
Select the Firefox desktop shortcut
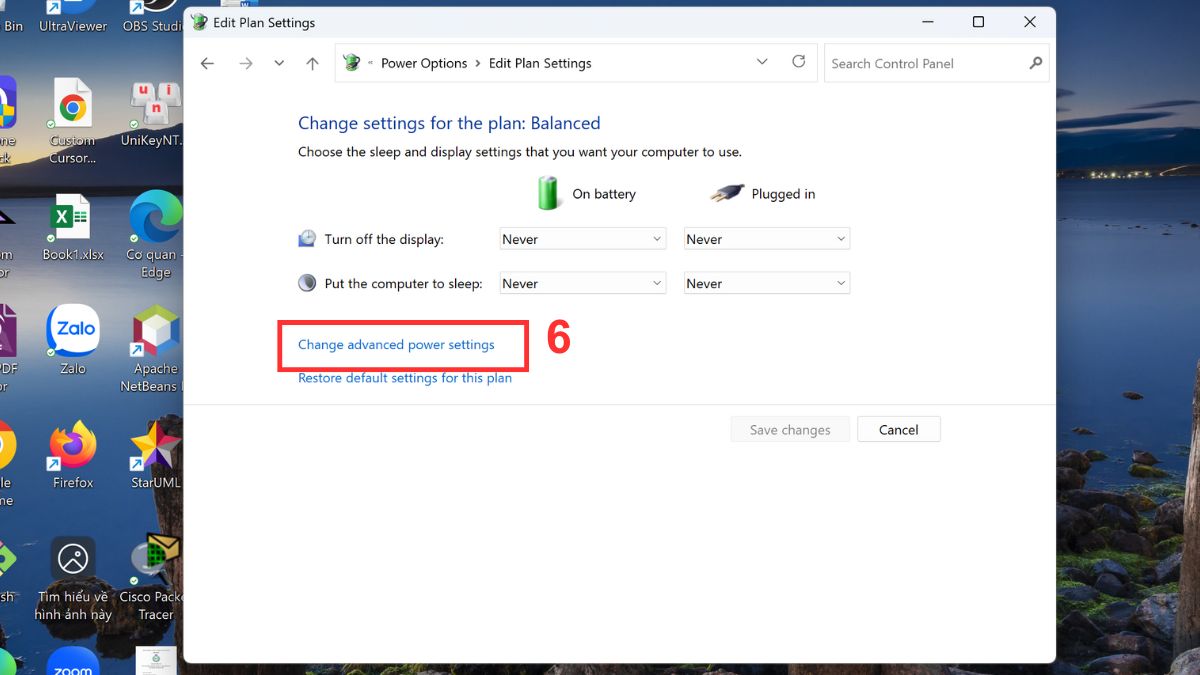click(x=73, y=454)
